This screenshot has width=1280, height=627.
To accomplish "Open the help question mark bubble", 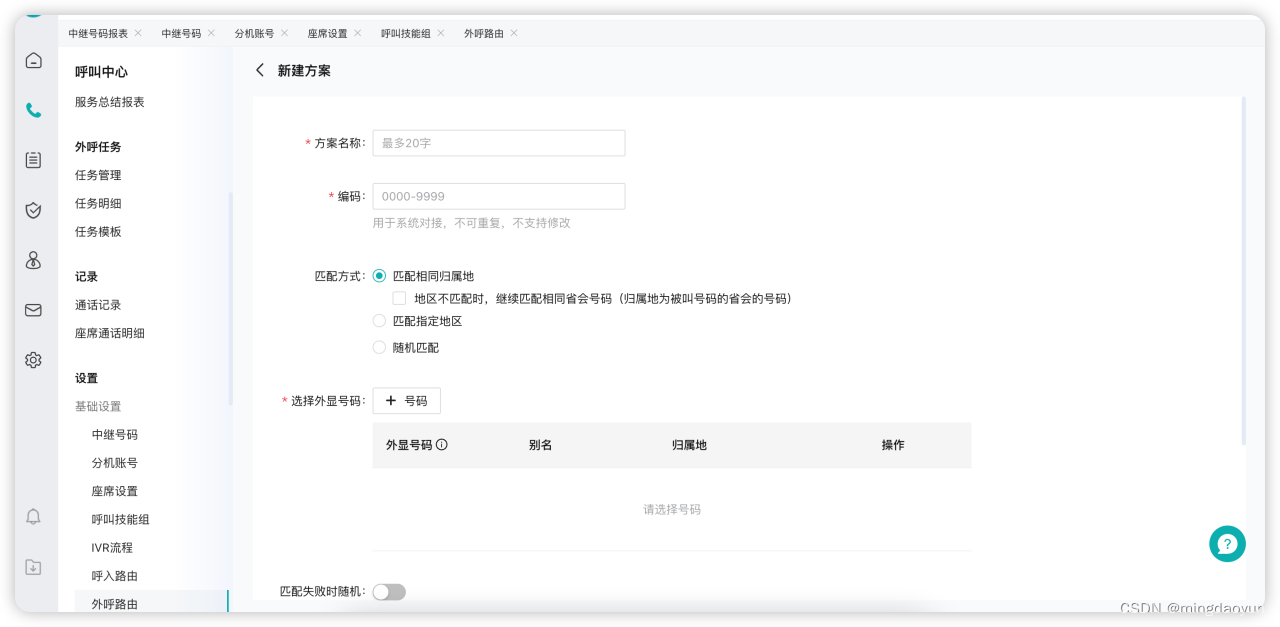I will (1227, 543).
